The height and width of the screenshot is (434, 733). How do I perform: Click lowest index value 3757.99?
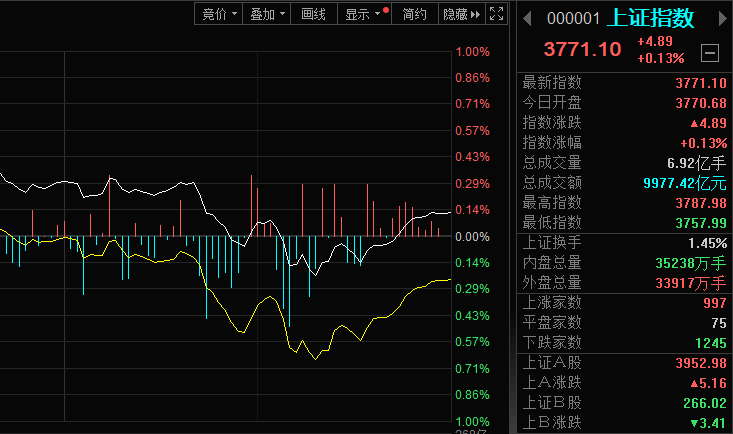pos(701,223)
